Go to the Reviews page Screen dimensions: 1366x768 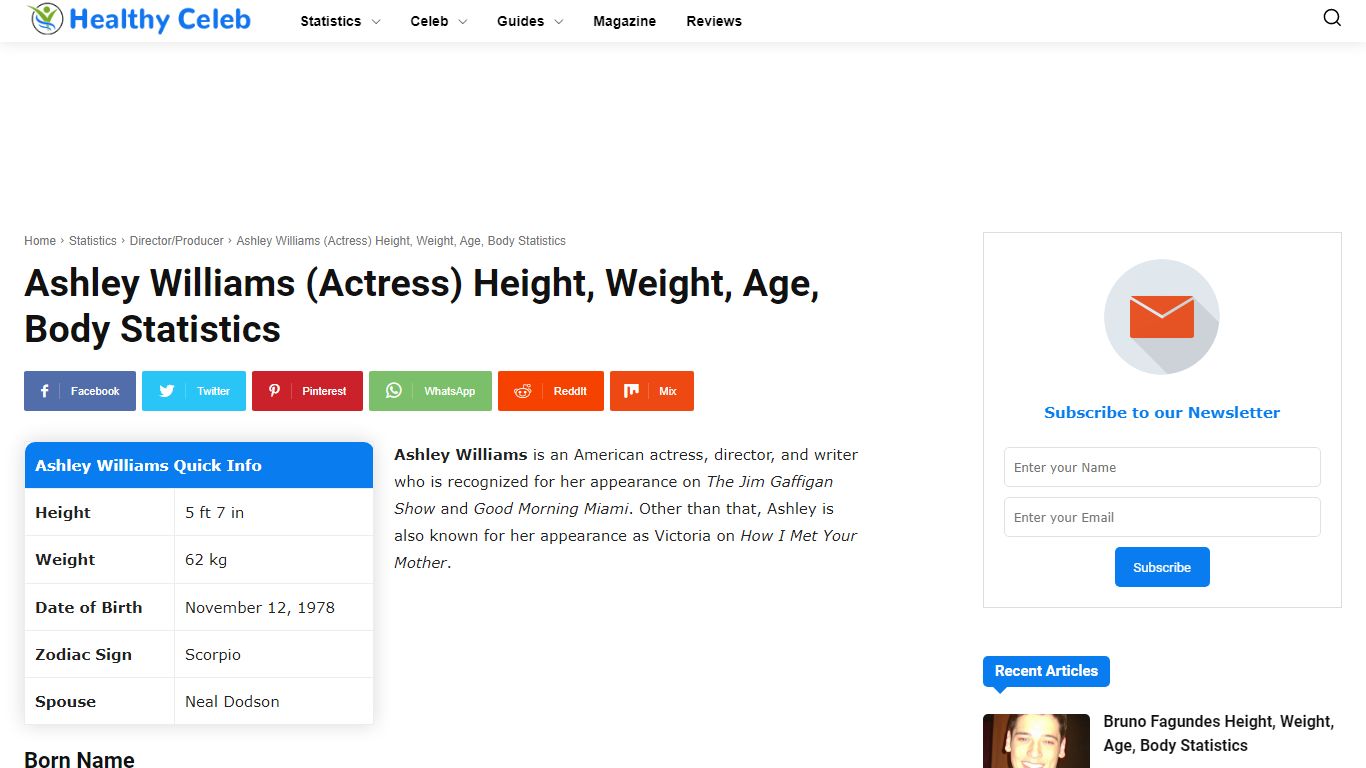[x=714, y=21]
